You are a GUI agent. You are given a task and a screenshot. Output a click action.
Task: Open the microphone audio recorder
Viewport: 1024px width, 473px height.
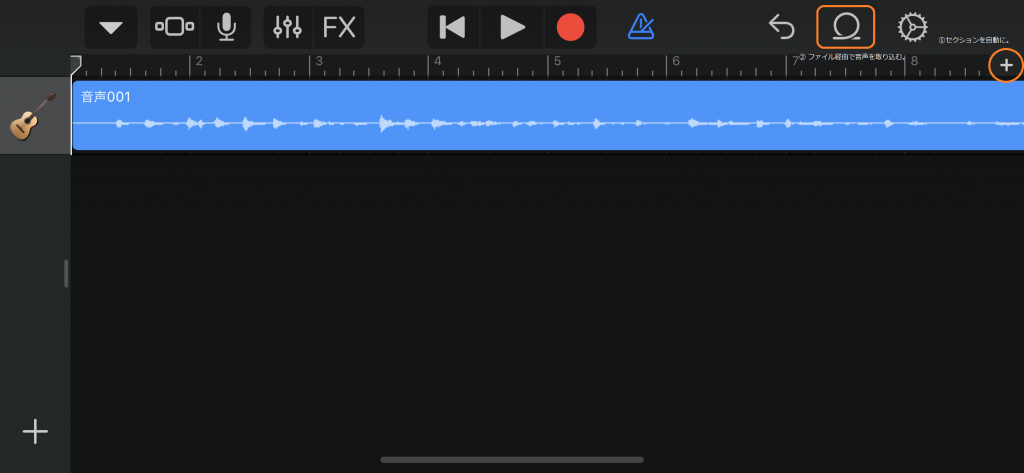click(x=226, y=27)
